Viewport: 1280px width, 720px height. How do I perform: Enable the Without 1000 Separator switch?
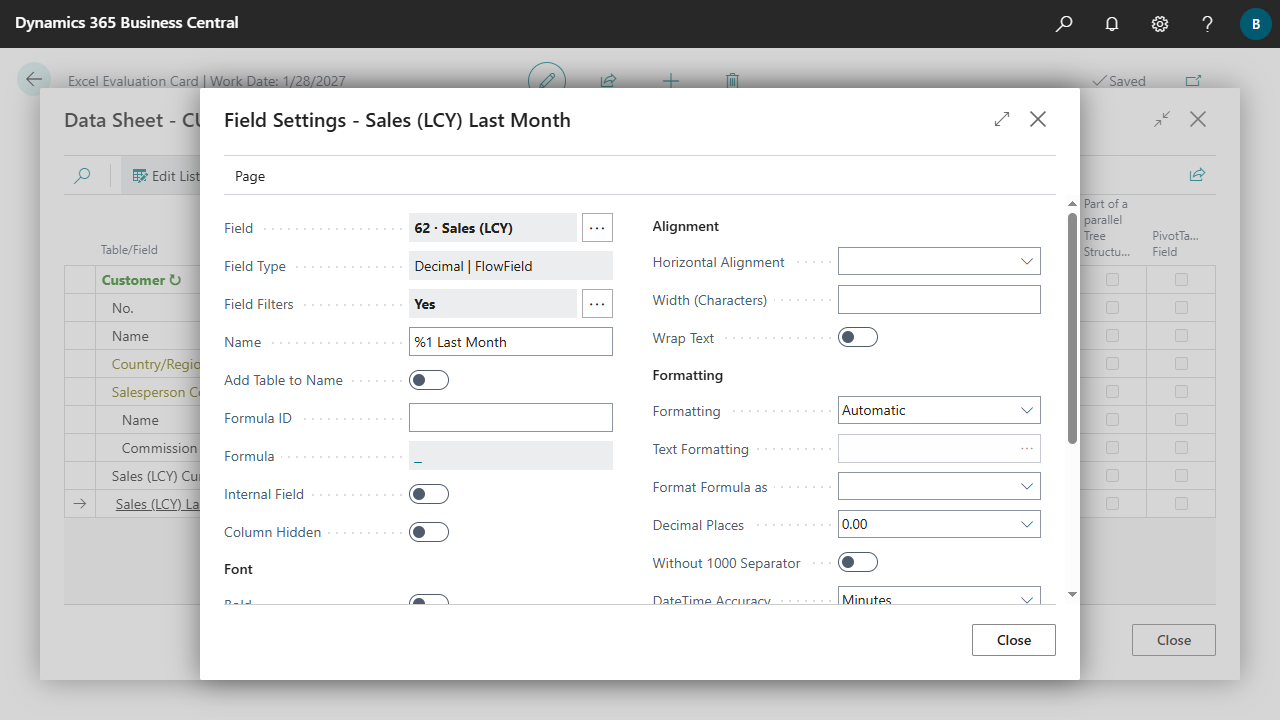pos(857,563)
